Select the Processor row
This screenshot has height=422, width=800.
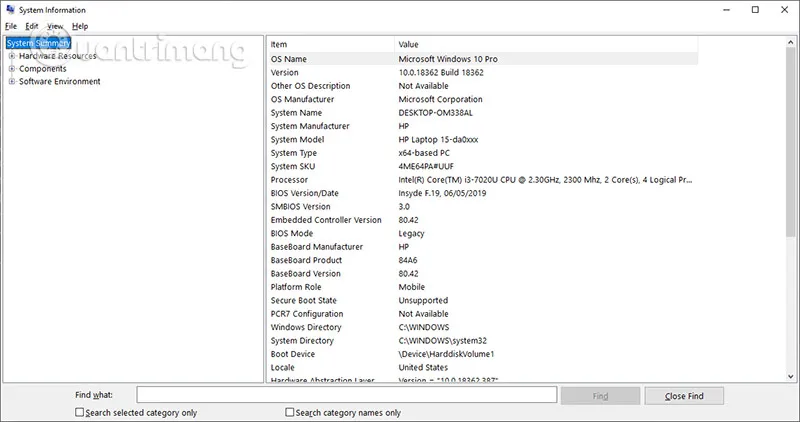[x=480, y=180]
